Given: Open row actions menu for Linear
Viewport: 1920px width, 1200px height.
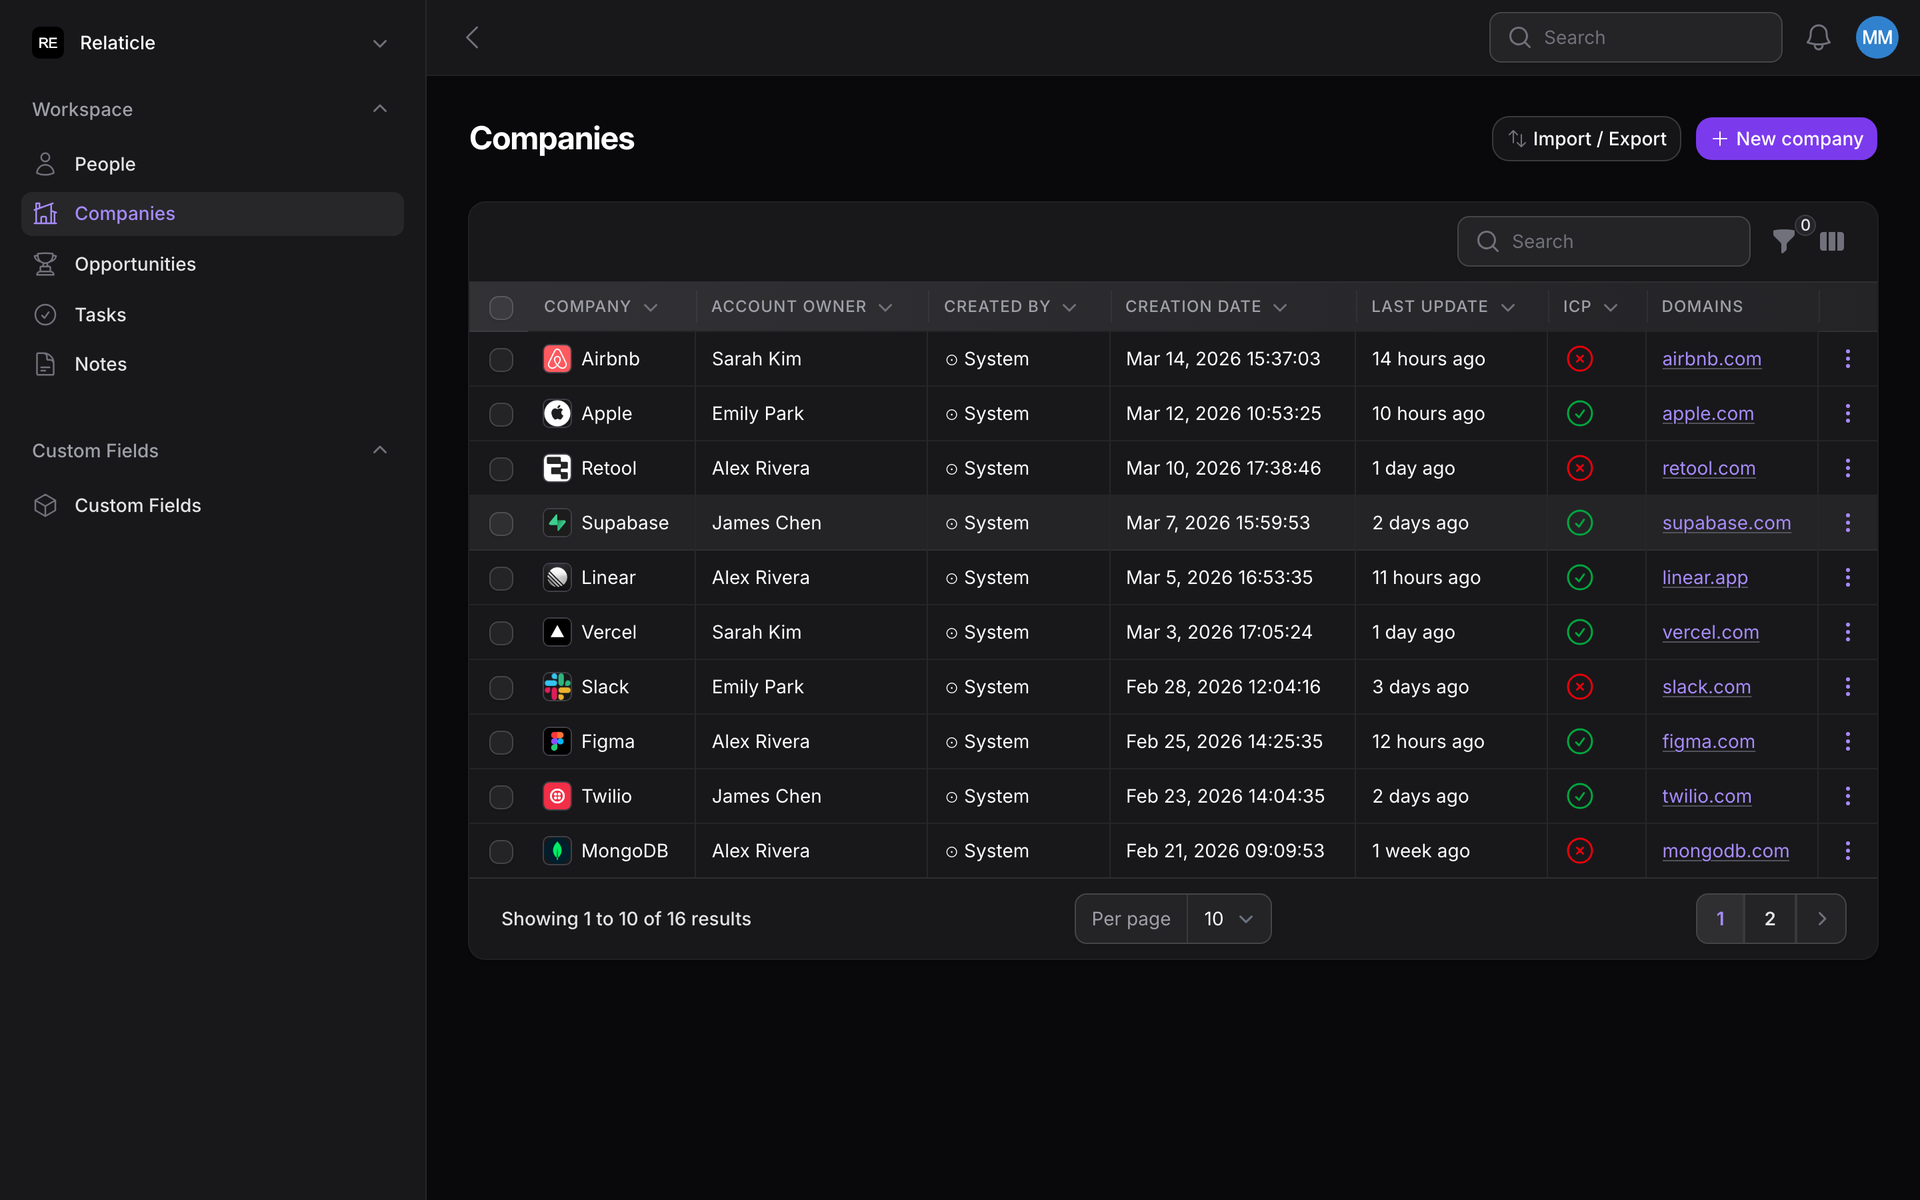Looking at the screenshot, I should coord(1847,578).
